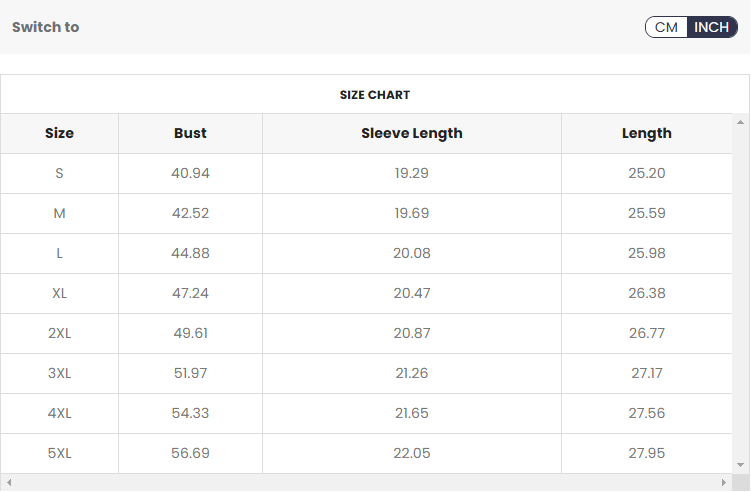
Task: Select the S size row label
Action: point(59,173)
